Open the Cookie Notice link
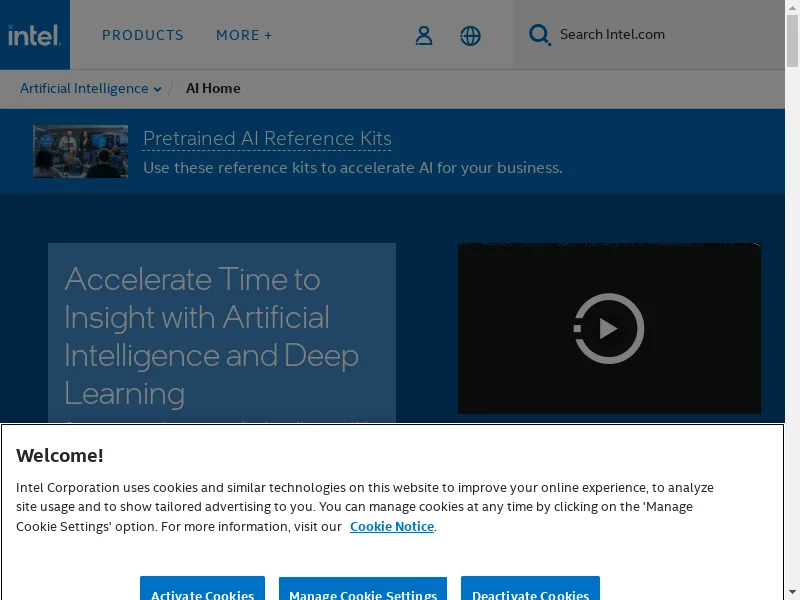 tap(392, 527)
